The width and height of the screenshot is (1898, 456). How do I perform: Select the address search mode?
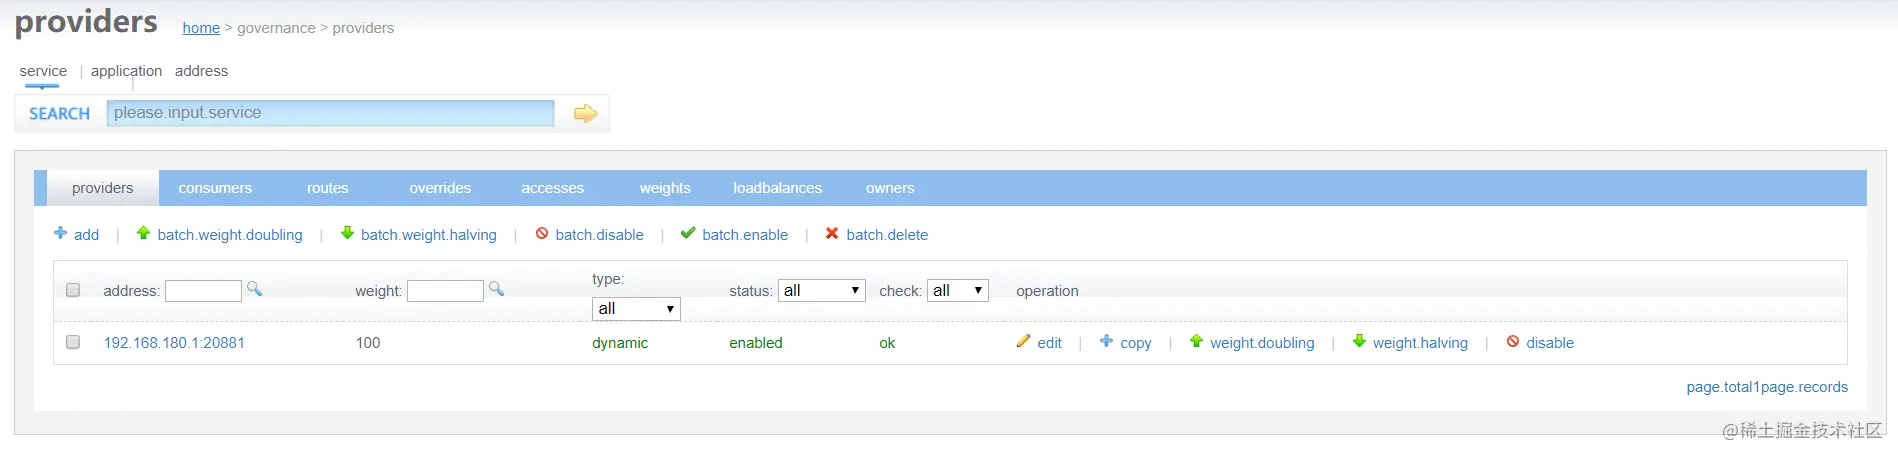pyautogui.click(x=201, y=71)
